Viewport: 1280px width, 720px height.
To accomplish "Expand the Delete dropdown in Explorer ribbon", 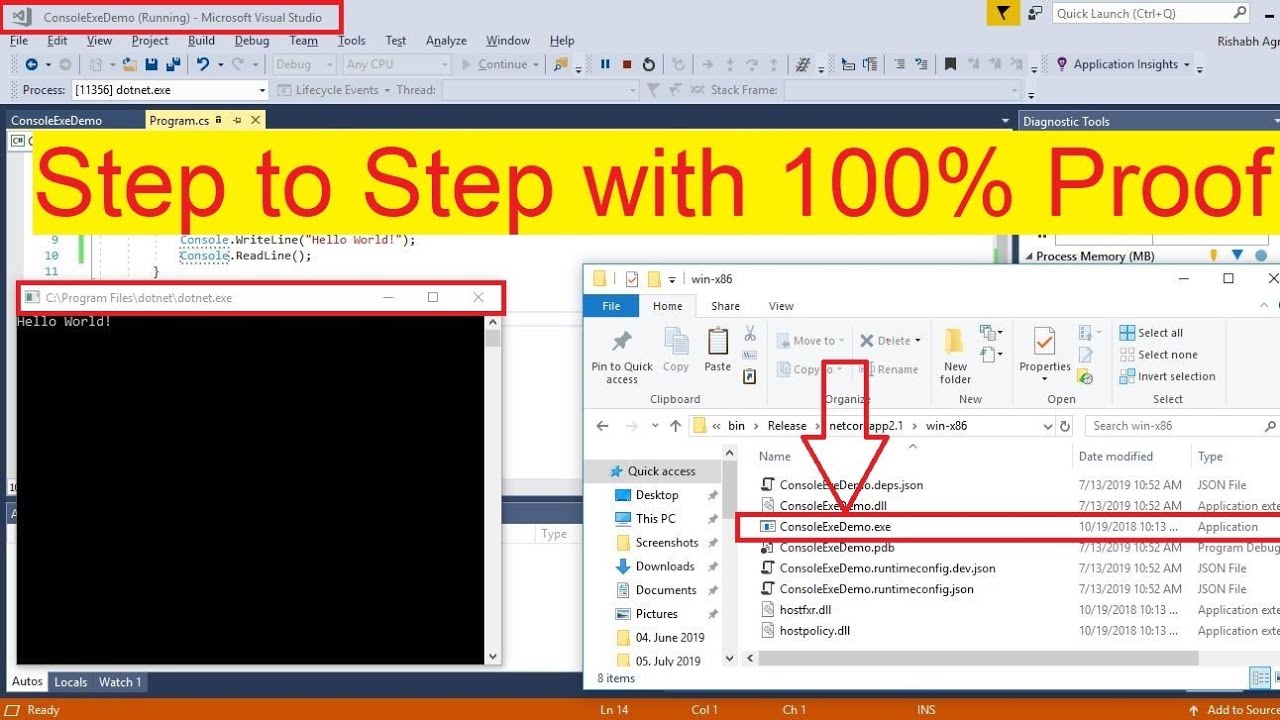I will [x=917, y=341].
